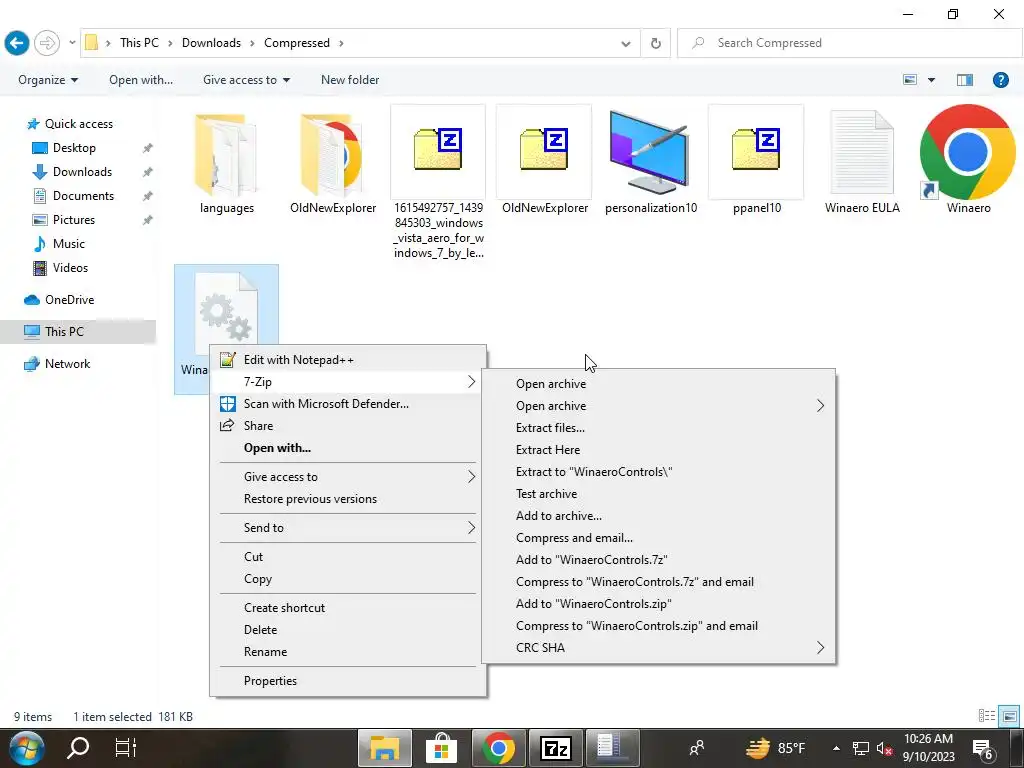
Task: Choose Rename in the context menu
Action: point(348,652)
